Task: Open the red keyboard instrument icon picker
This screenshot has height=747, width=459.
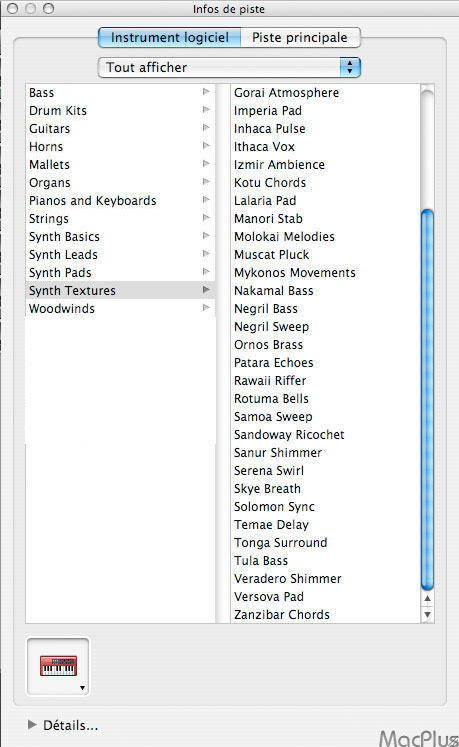Action: (x=58, y=666)
